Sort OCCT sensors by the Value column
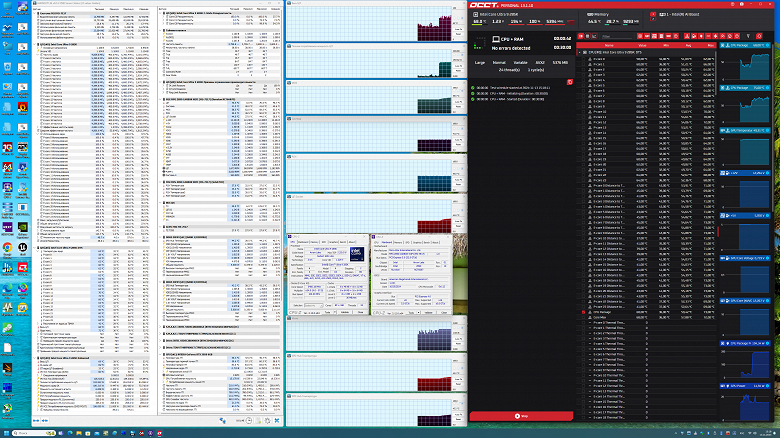 pyautogui.click(x=642, y=45)
